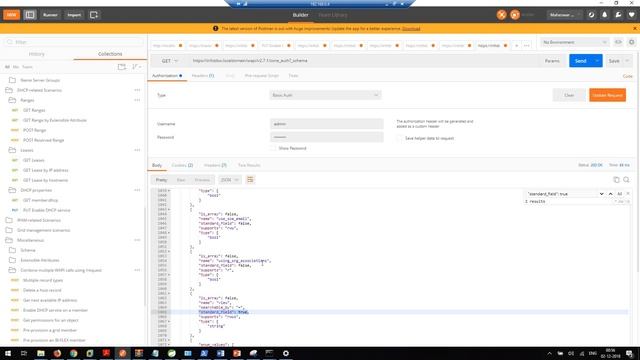Toggle the wrap lines icon in response
This screenshot has width=640, height=360.
[x=250, y=180]
